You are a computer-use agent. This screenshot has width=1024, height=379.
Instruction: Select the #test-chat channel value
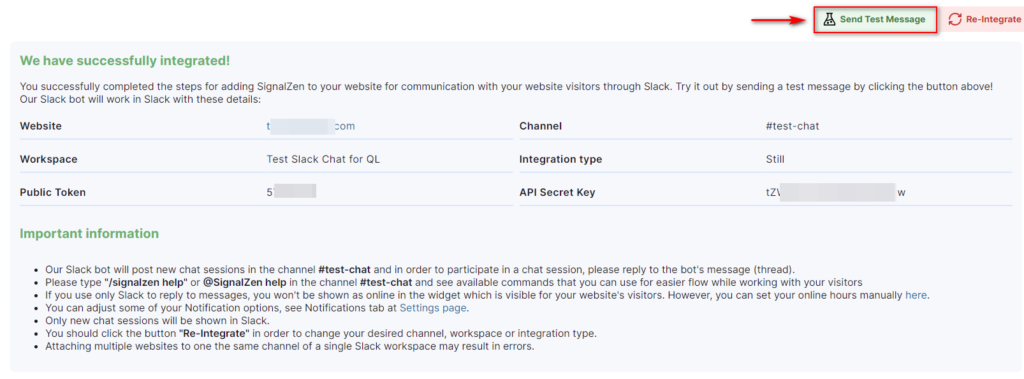pos(792,126)
